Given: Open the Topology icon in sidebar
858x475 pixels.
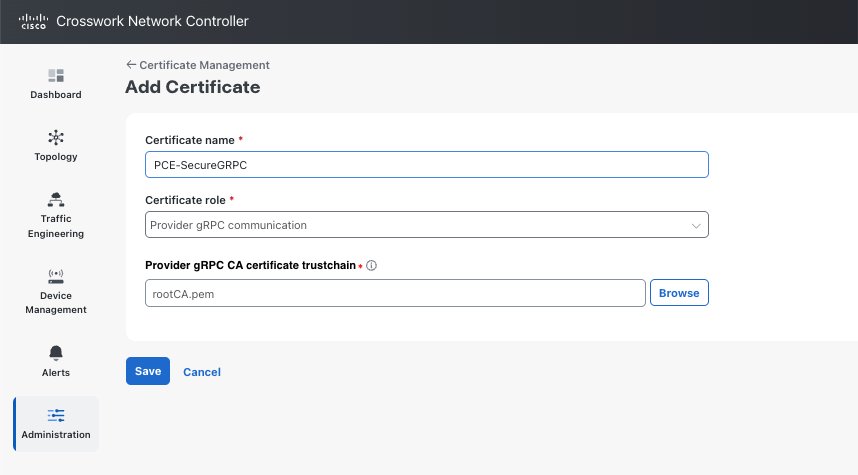Looking at the screenshot, I should coord(56,137).
